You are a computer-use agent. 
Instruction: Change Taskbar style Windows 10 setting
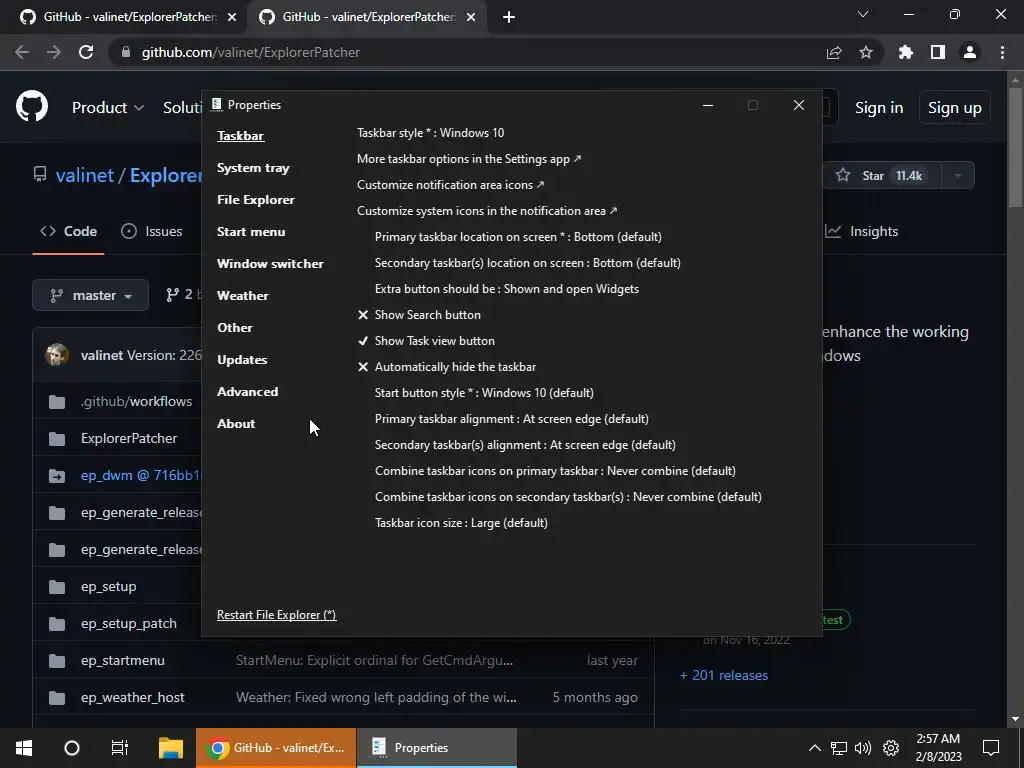click(x=430, y=133)
